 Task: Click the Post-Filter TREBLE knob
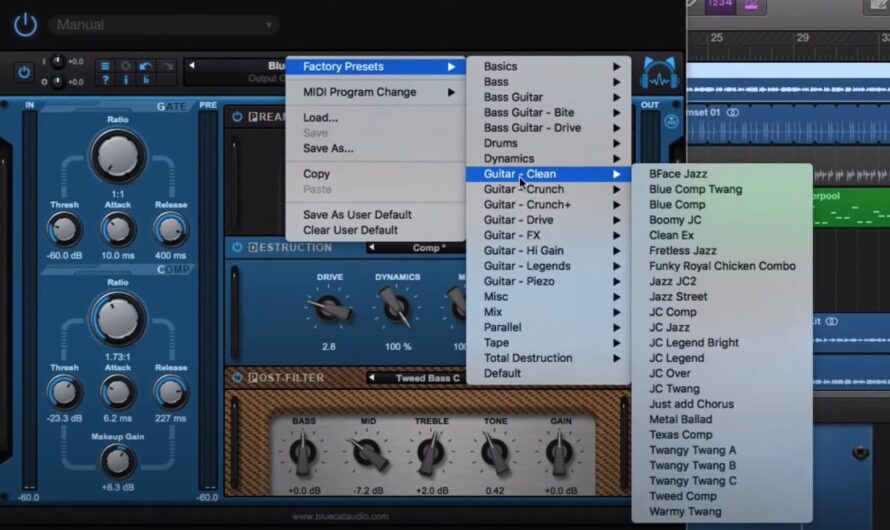point(431,452)
